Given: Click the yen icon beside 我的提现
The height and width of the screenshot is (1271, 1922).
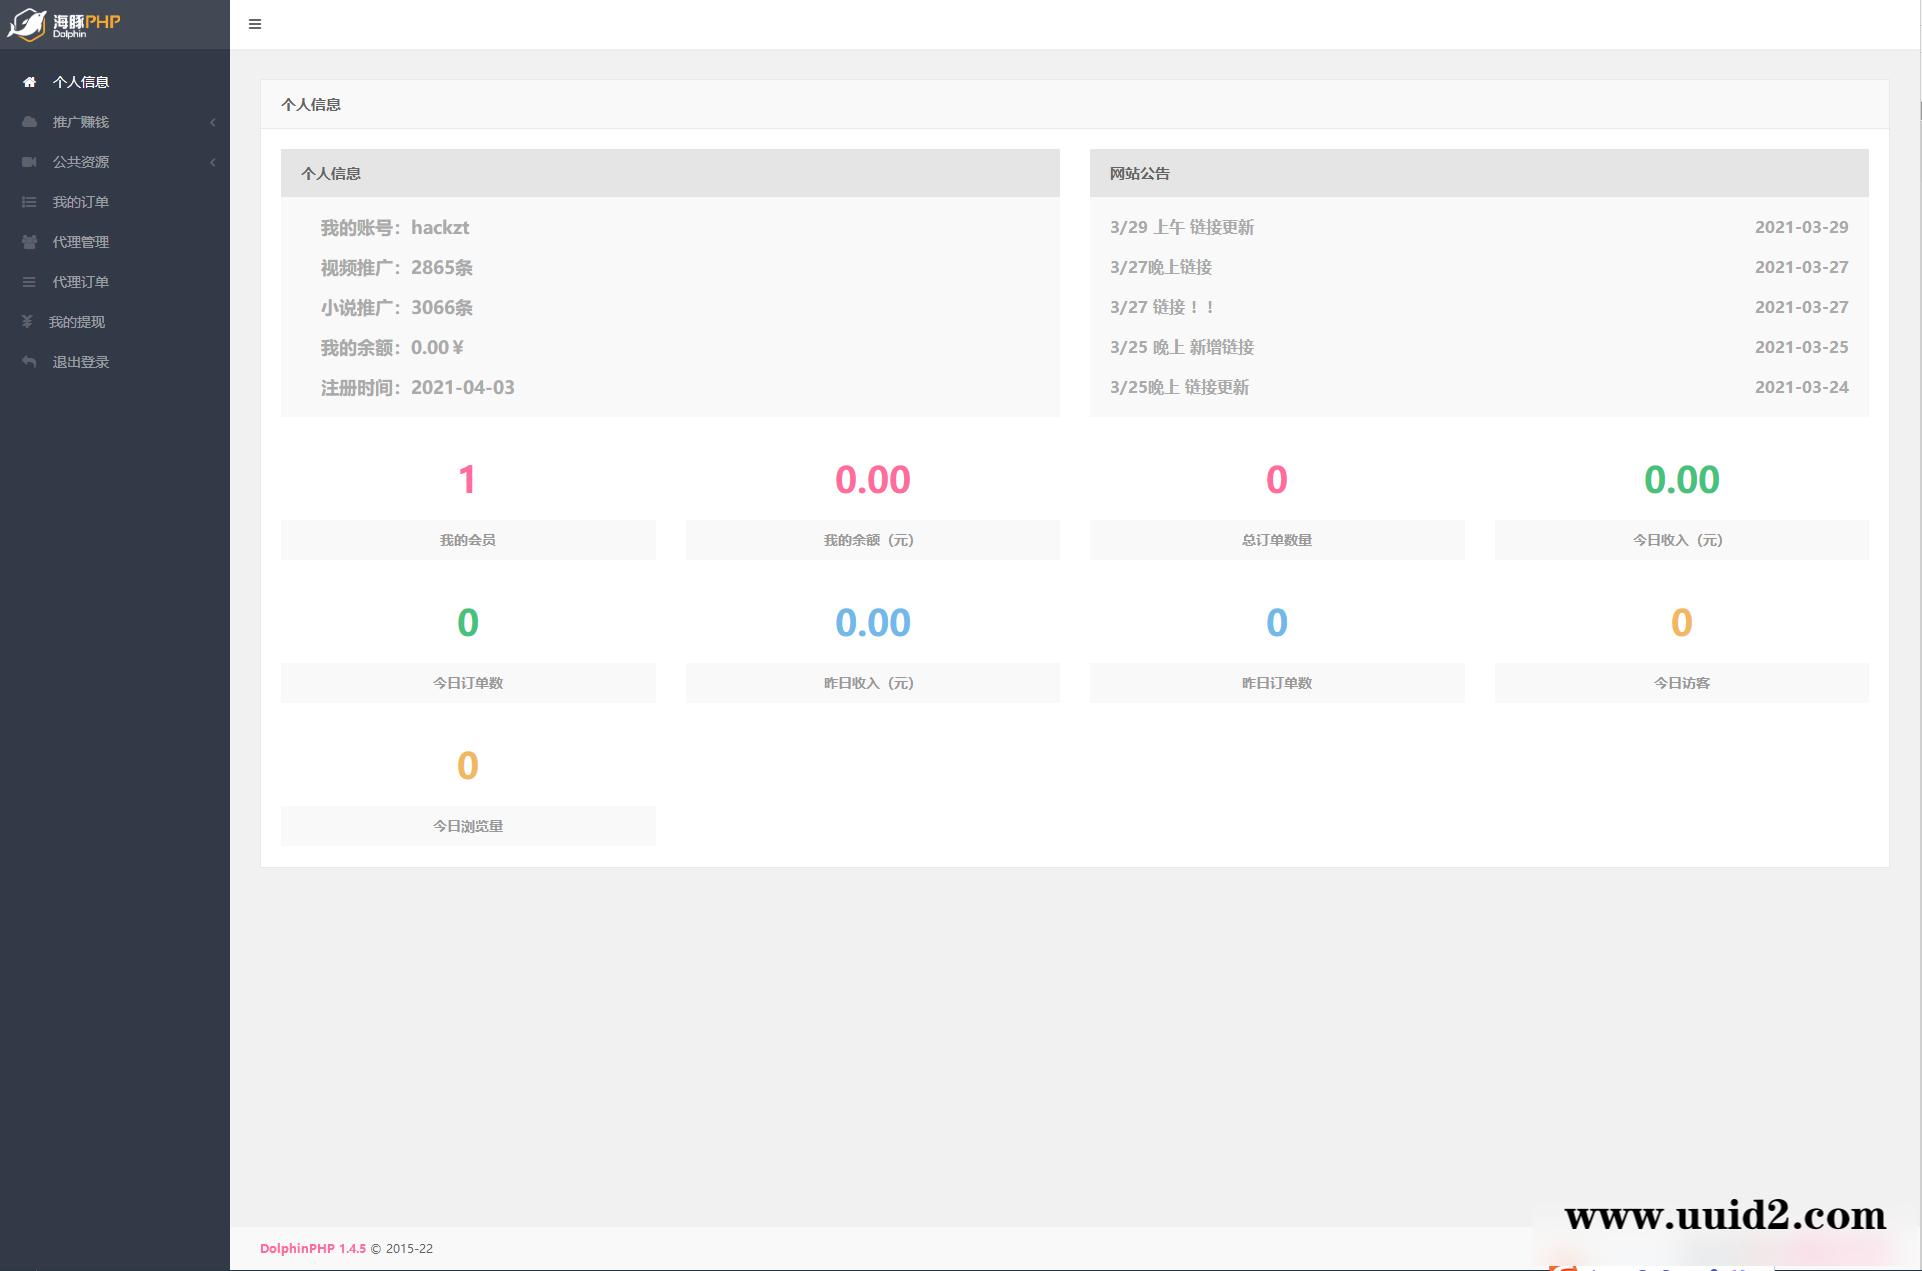Looking at the screenshot, I should coord(27,322).
